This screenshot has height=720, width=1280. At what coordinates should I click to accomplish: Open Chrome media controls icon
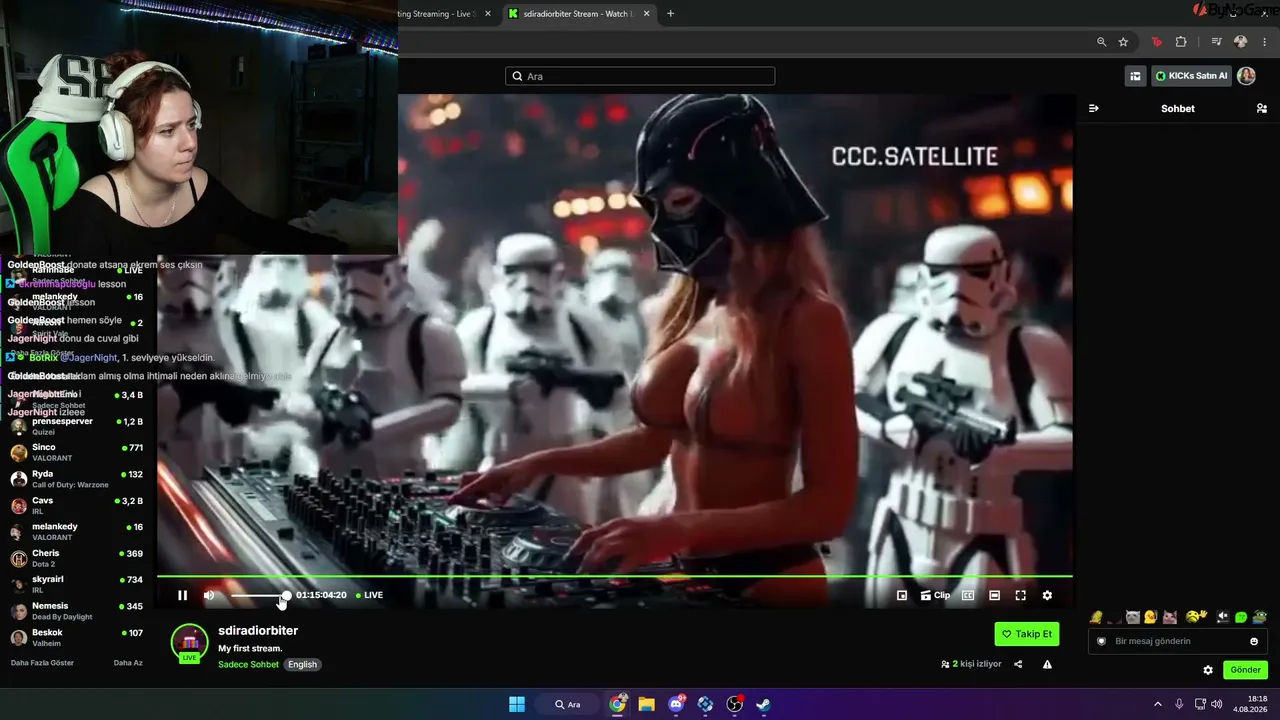pos(1216,42)
